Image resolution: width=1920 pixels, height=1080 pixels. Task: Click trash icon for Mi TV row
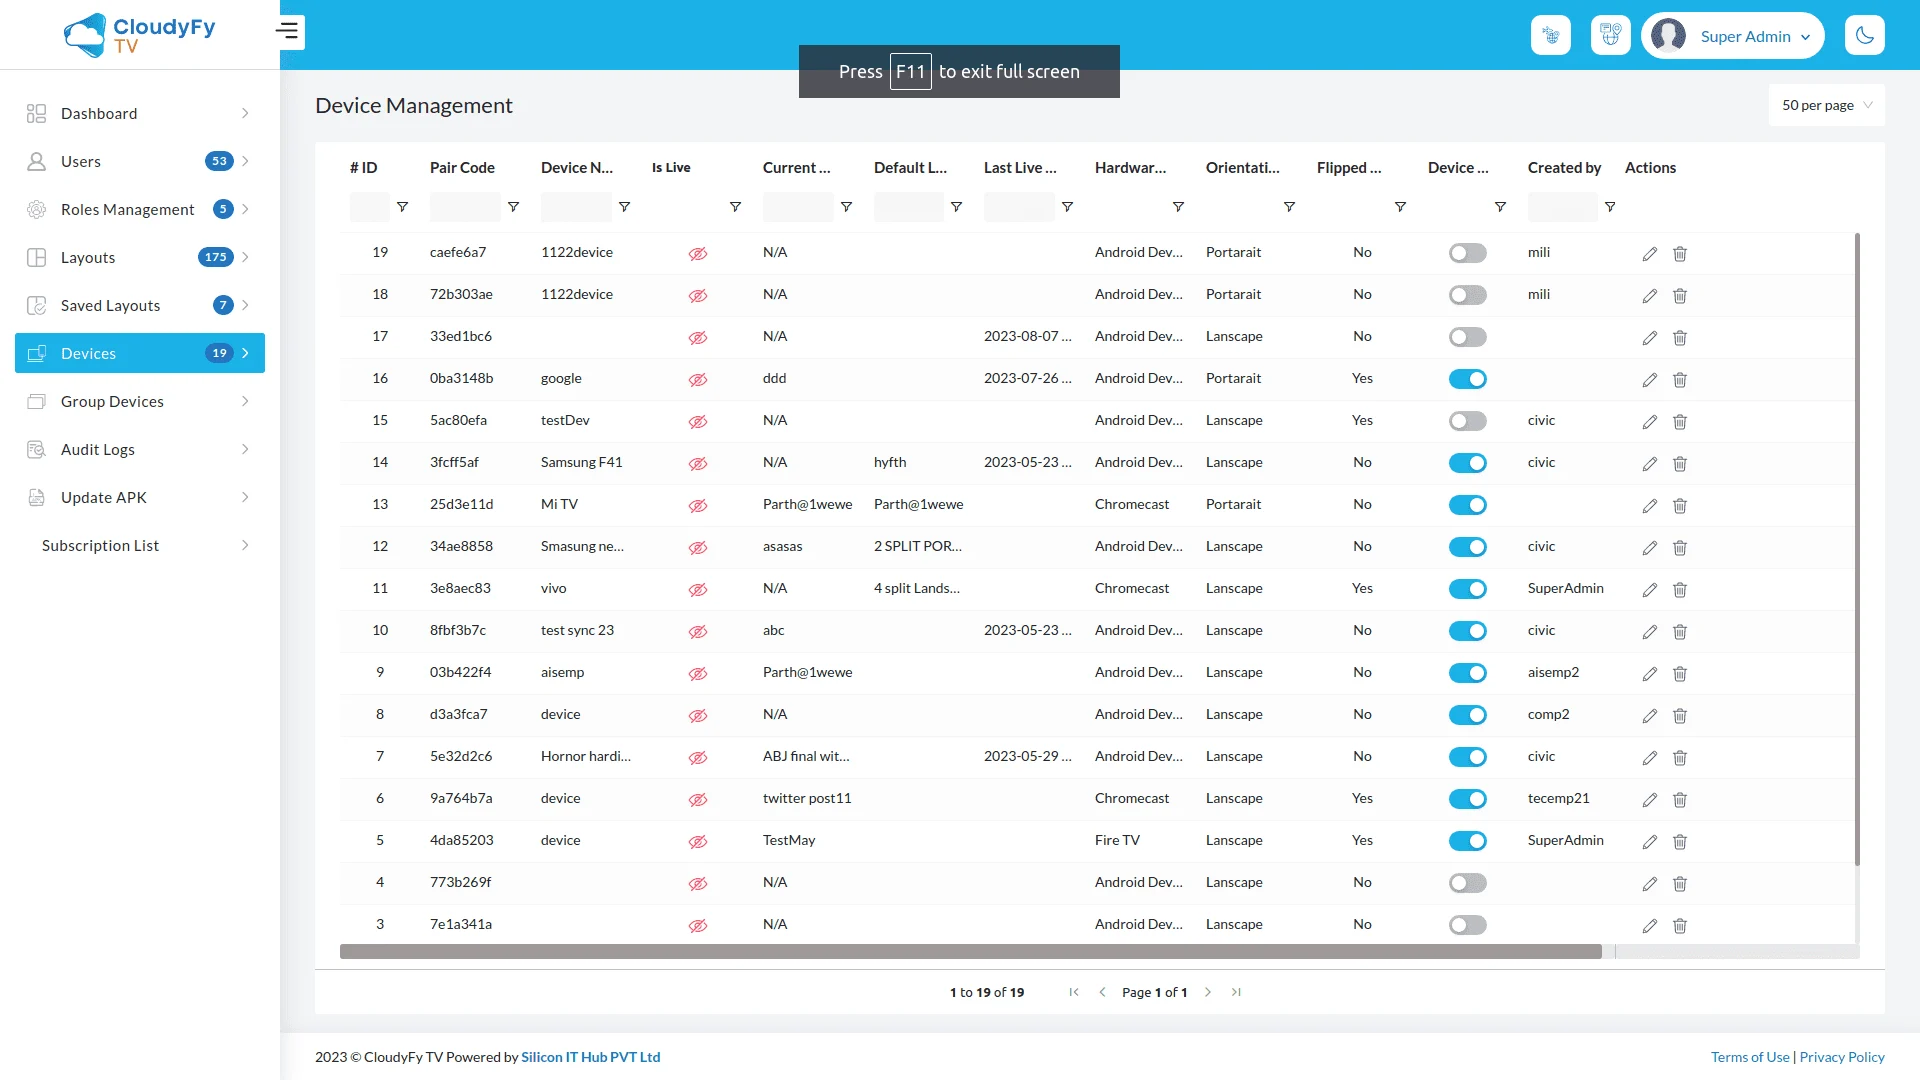pyautogui.click(x=1680, y=506)
